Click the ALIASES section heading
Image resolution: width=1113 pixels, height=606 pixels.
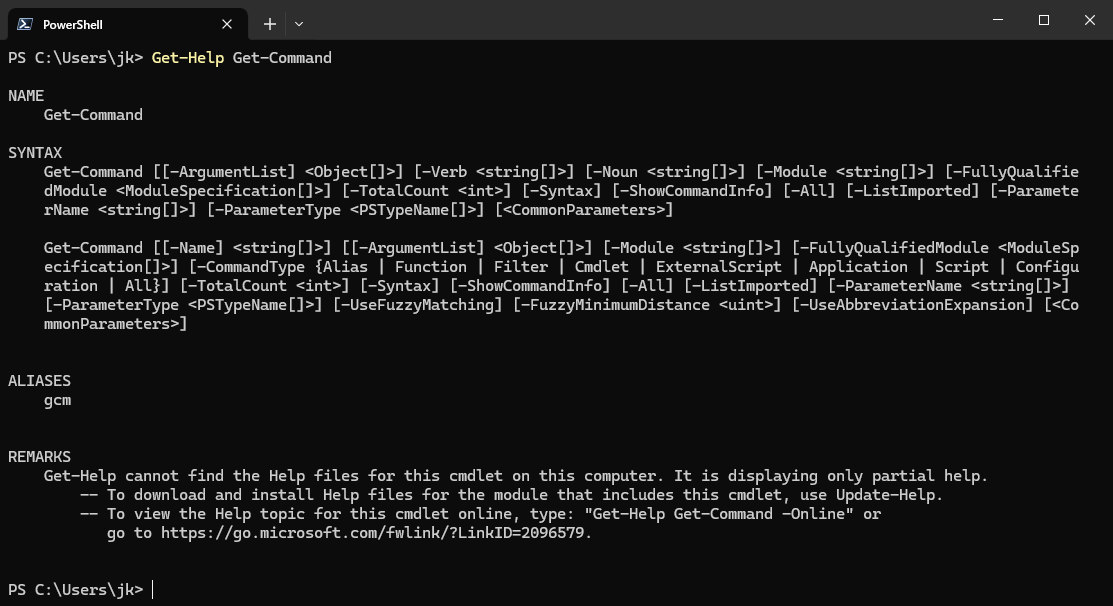(39, 381)
